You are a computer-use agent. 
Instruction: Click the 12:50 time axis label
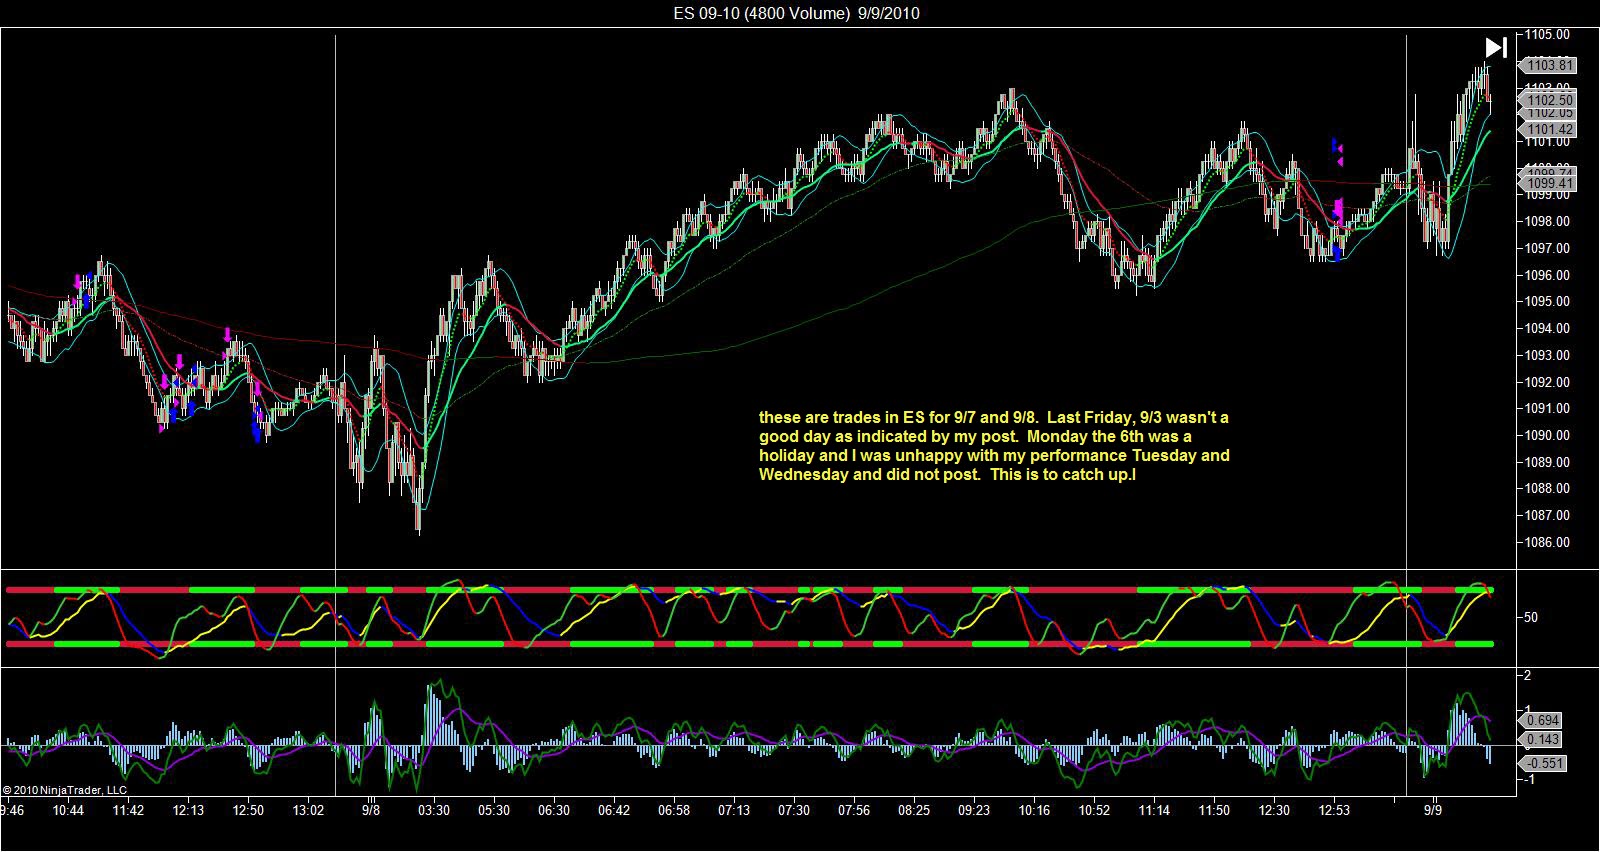tap(248, 810)
